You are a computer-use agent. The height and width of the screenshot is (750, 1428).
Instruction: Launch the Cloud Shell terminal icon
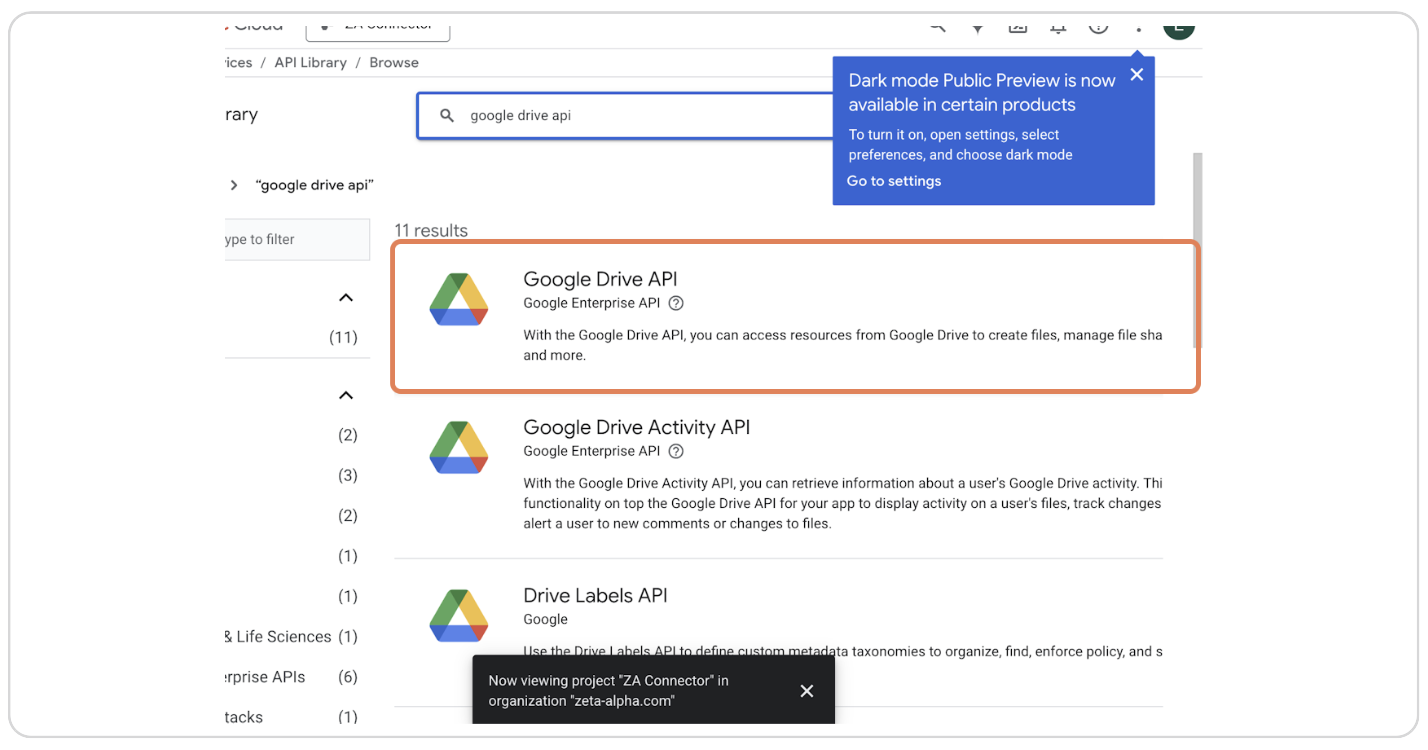tap(1018, 27)
